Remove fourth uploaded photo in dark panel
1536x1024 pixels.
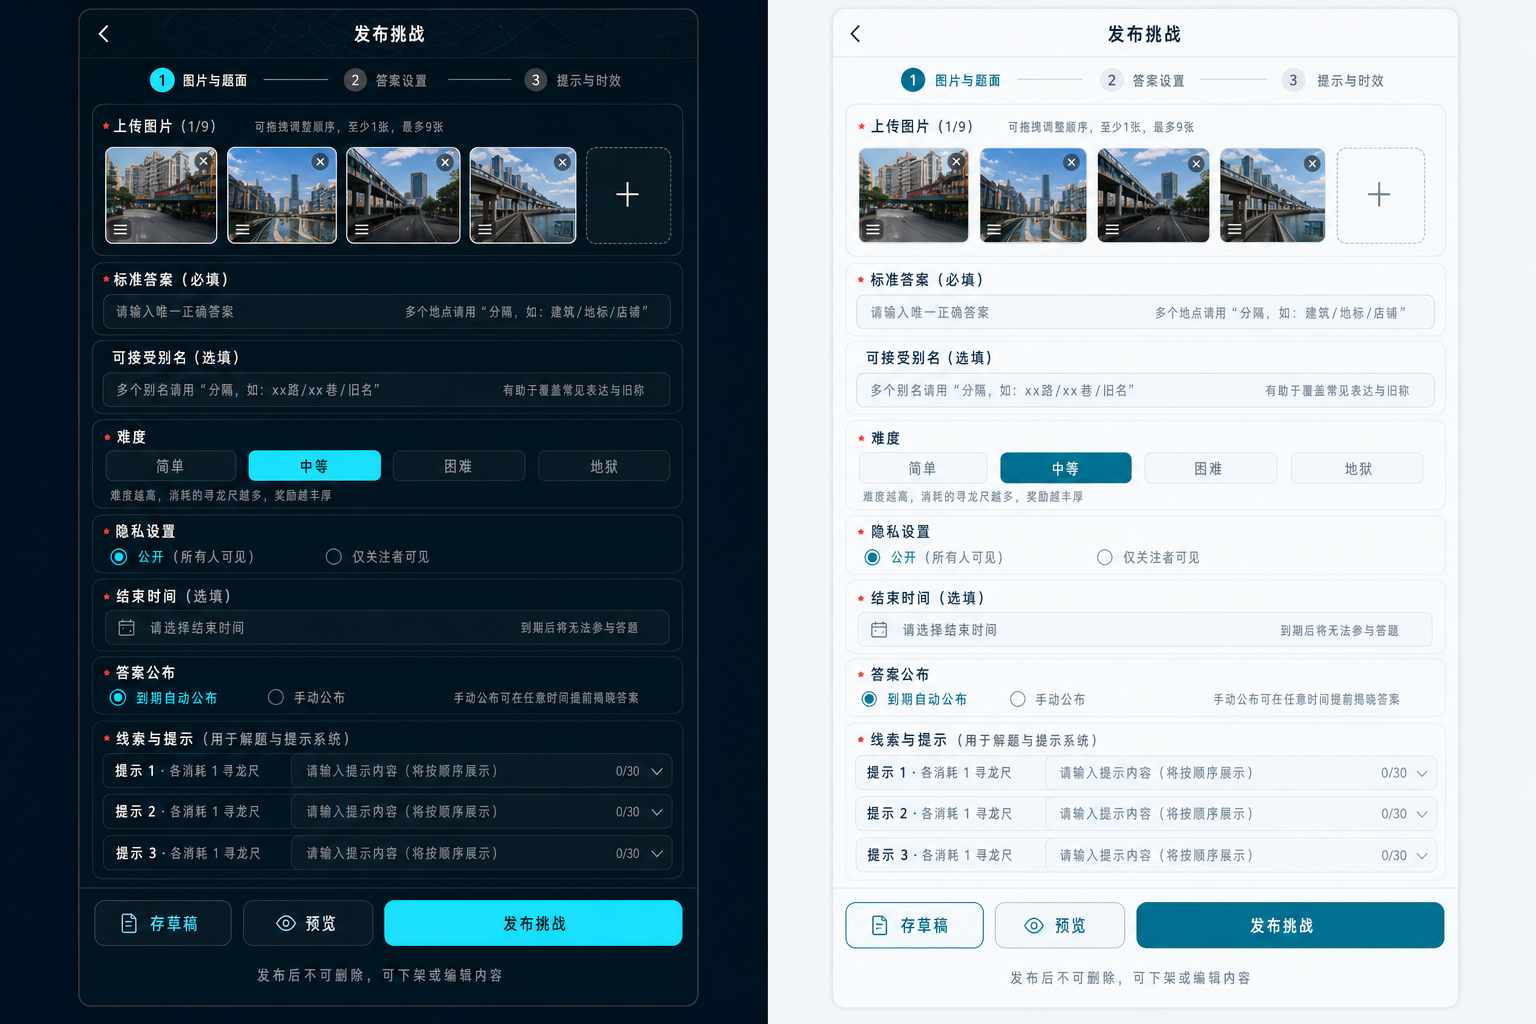pos(562,161)
